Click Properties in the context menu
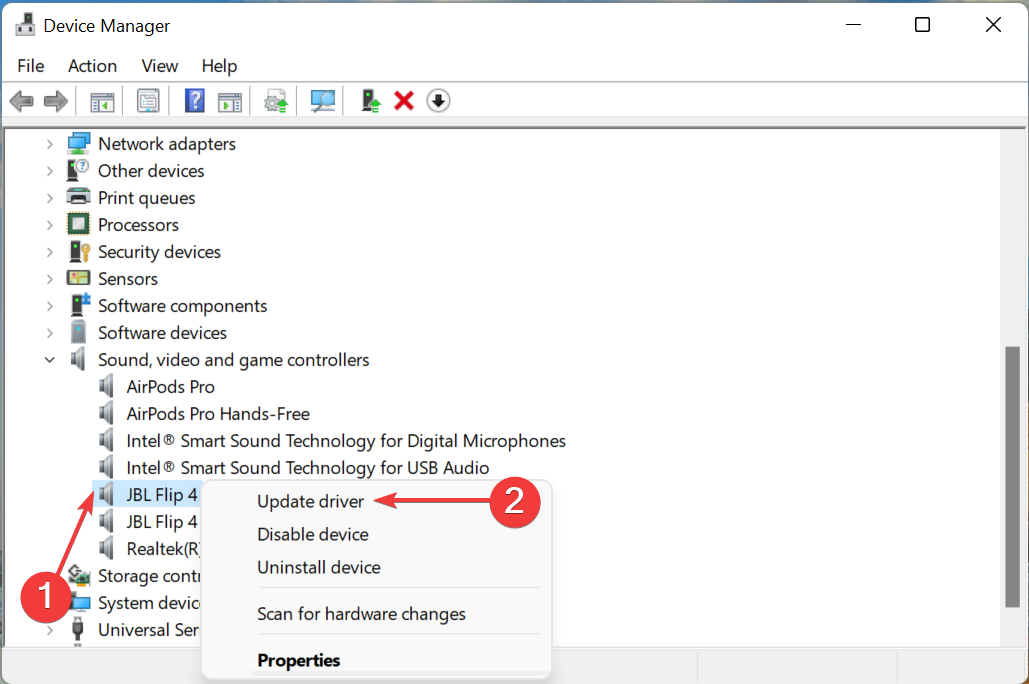 [298, 660]
